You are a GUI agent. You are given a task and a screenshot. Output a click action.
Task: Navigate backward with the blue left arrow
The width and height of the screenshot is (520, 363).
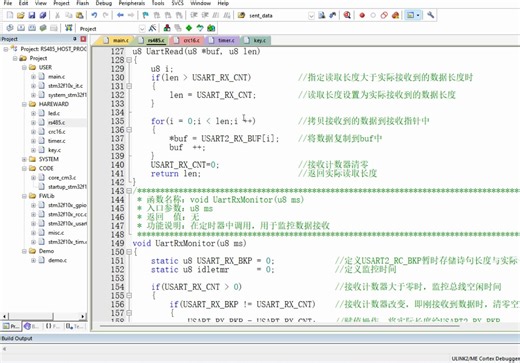point(120,15)
